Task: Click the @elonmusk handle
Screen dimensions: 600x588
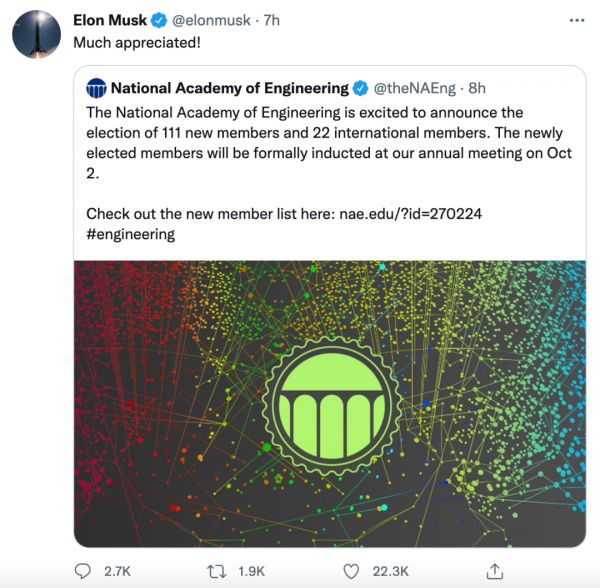Action: pos(213,20)
